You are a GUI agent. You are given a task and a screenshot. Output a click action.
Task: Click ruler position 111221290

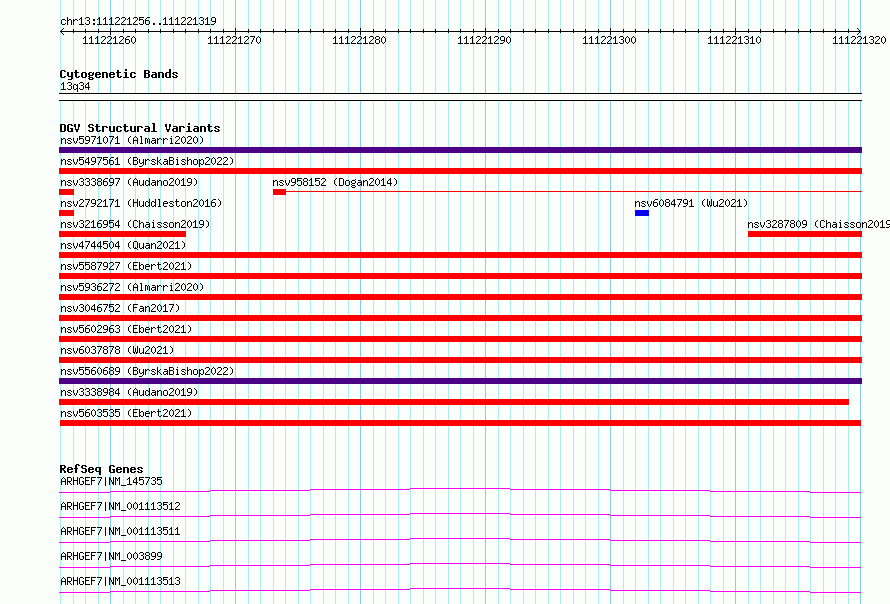point(484,40)
